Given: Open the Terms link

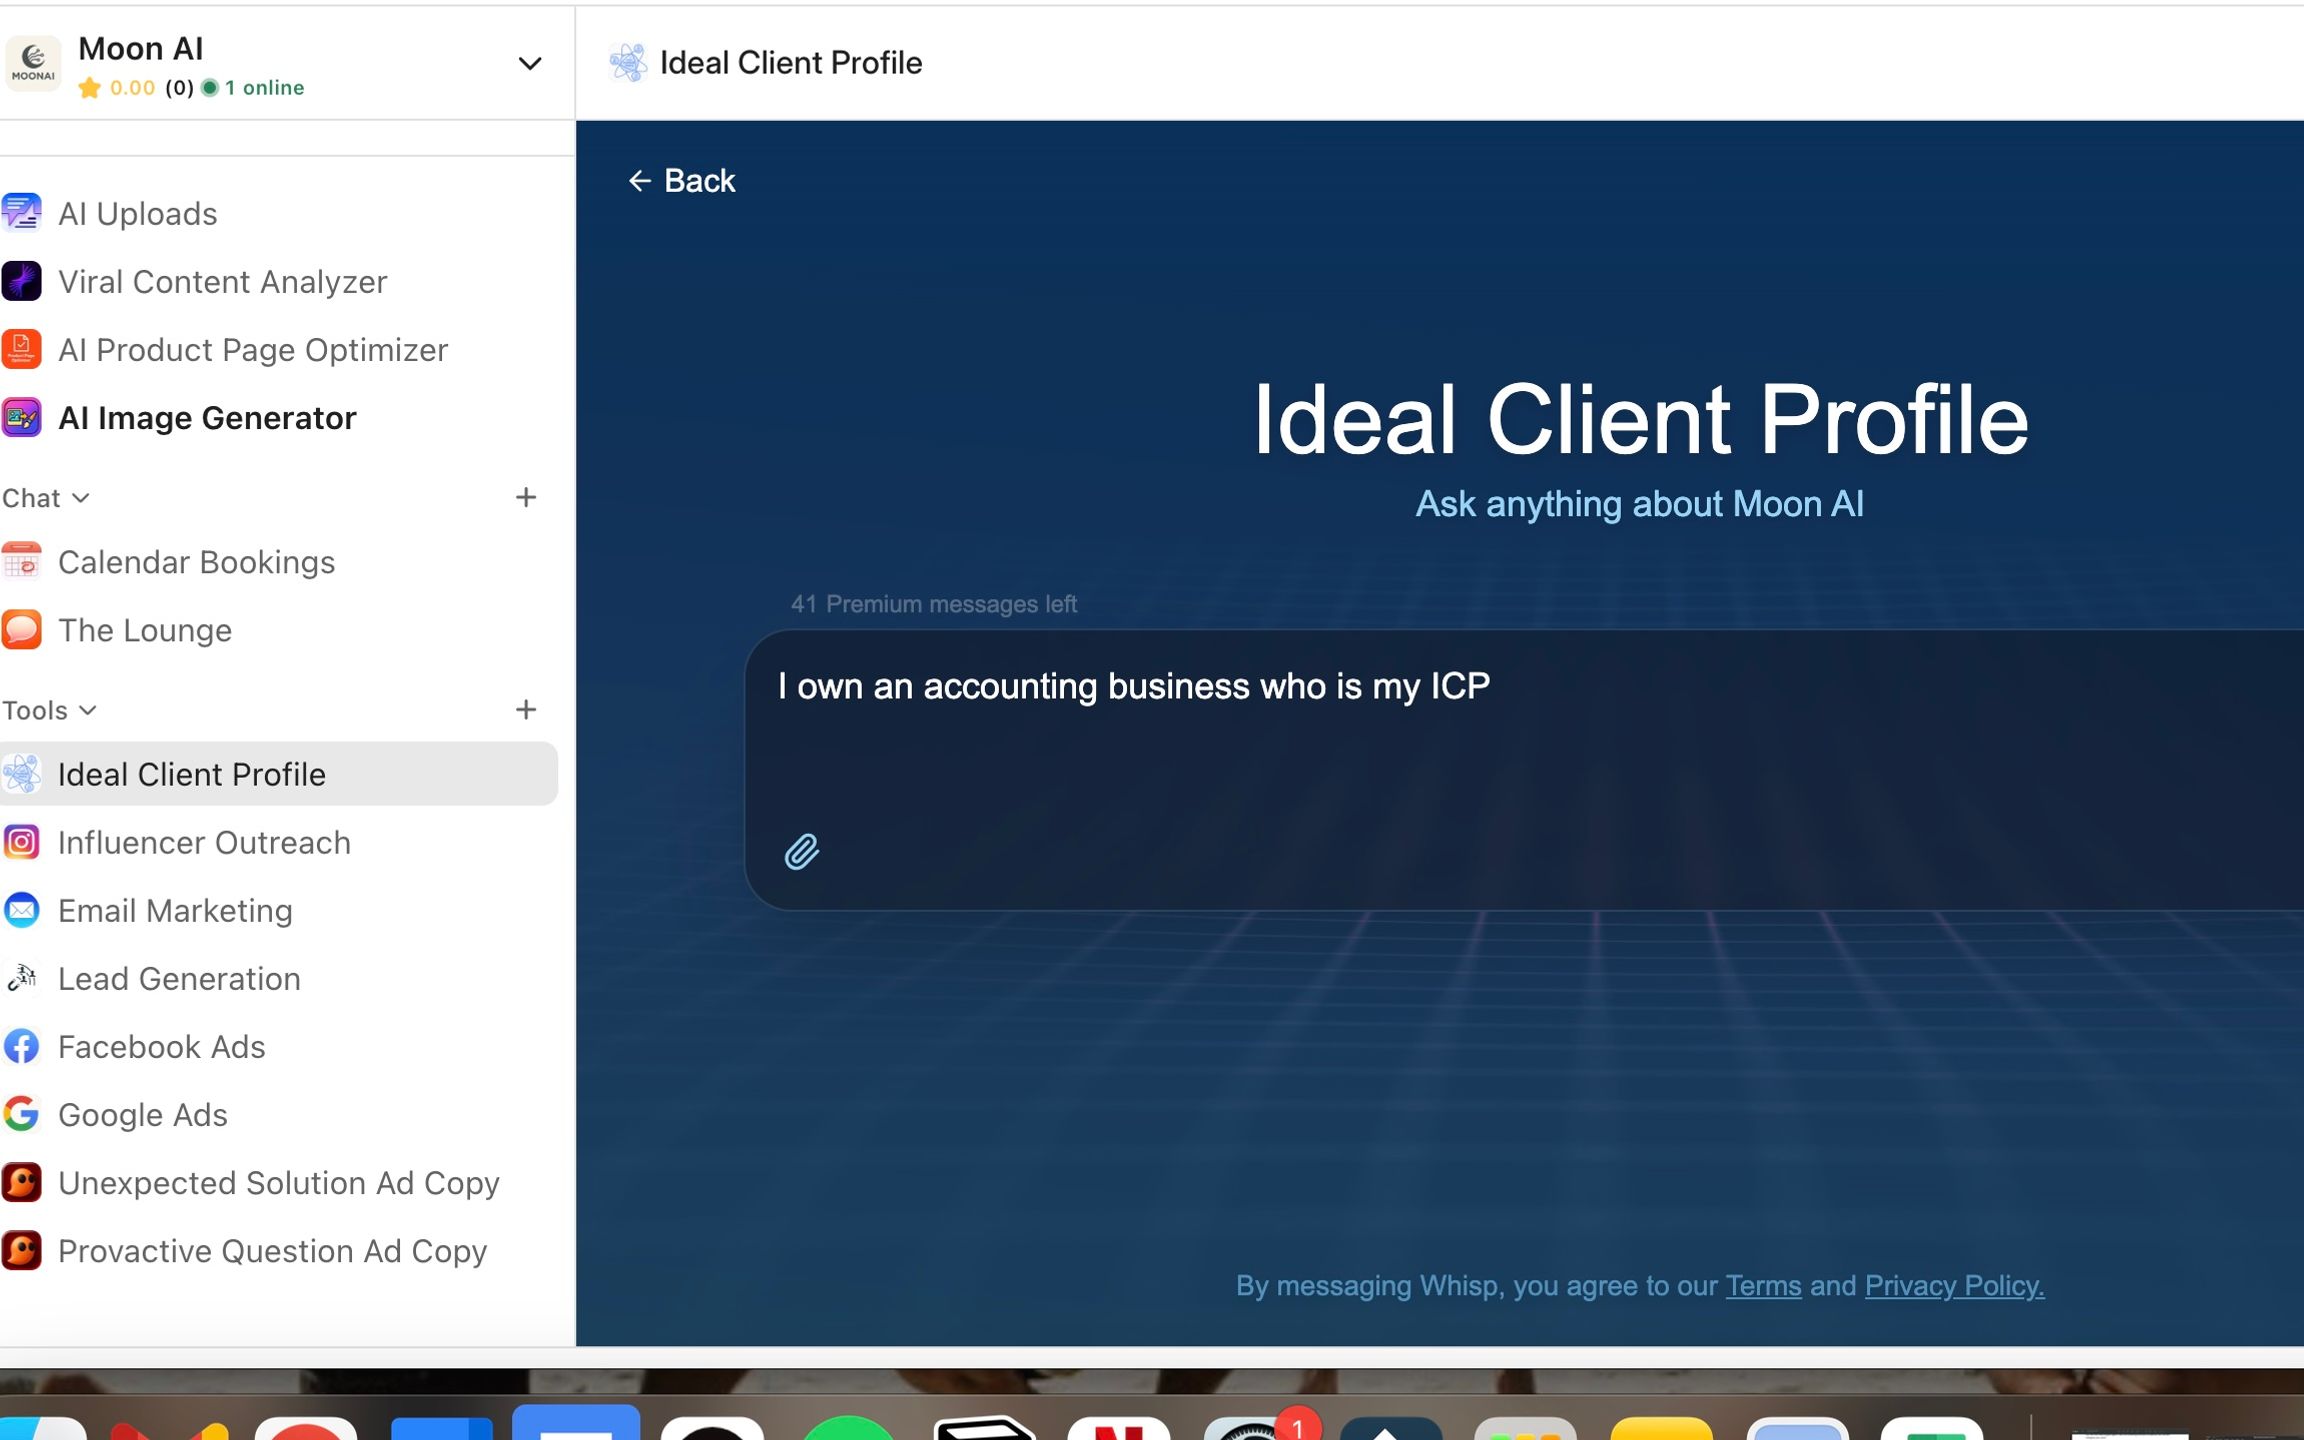Looking at the screenshot, I should pos(1763,1285).
